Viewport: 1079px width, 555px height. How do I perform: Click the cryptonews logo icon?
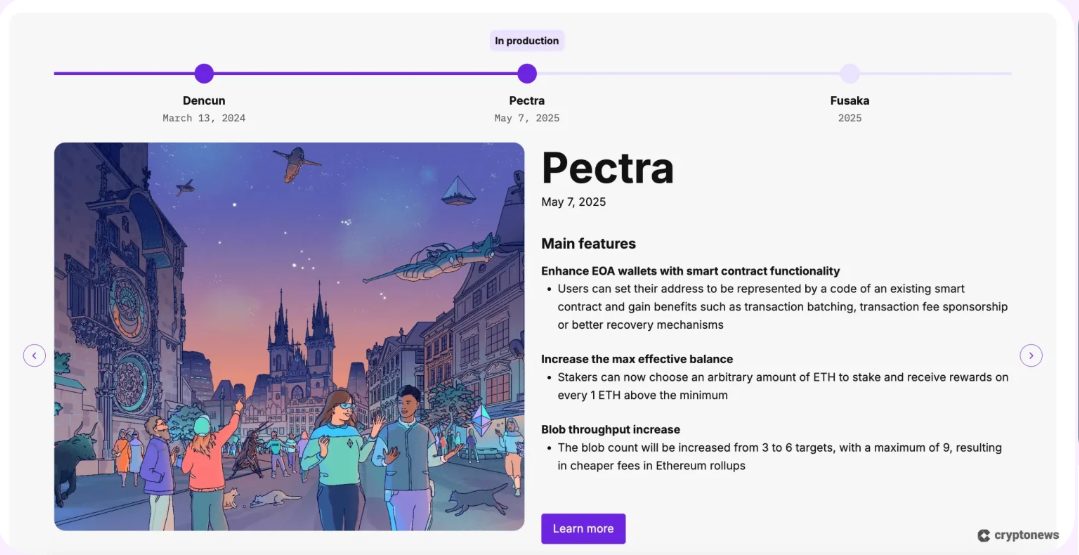(984, 536)
